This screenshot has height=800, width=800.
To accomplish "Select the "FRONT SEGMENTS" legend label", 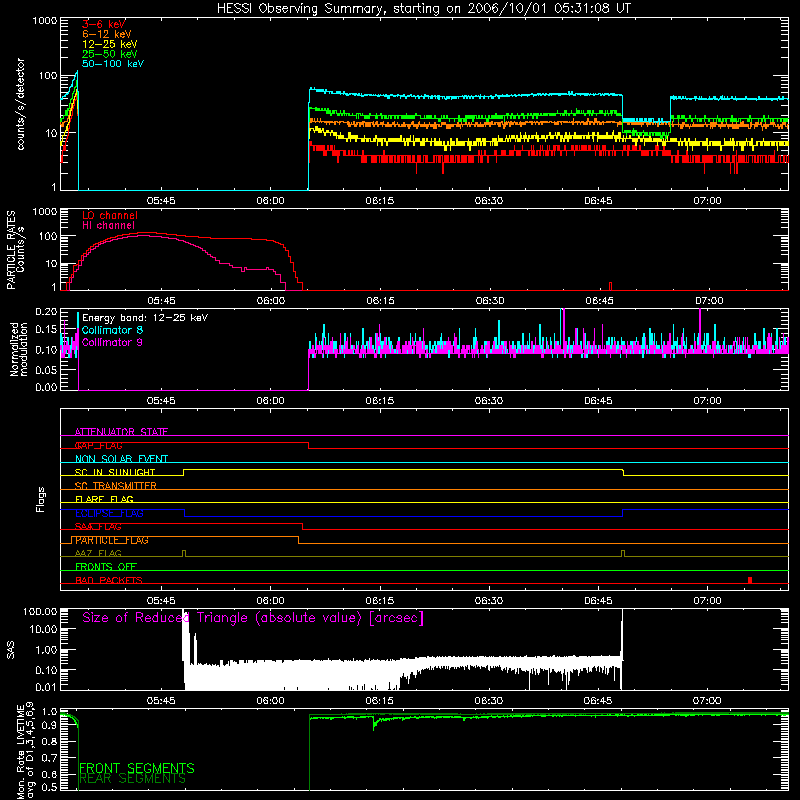I will click(x=137, y=768).
